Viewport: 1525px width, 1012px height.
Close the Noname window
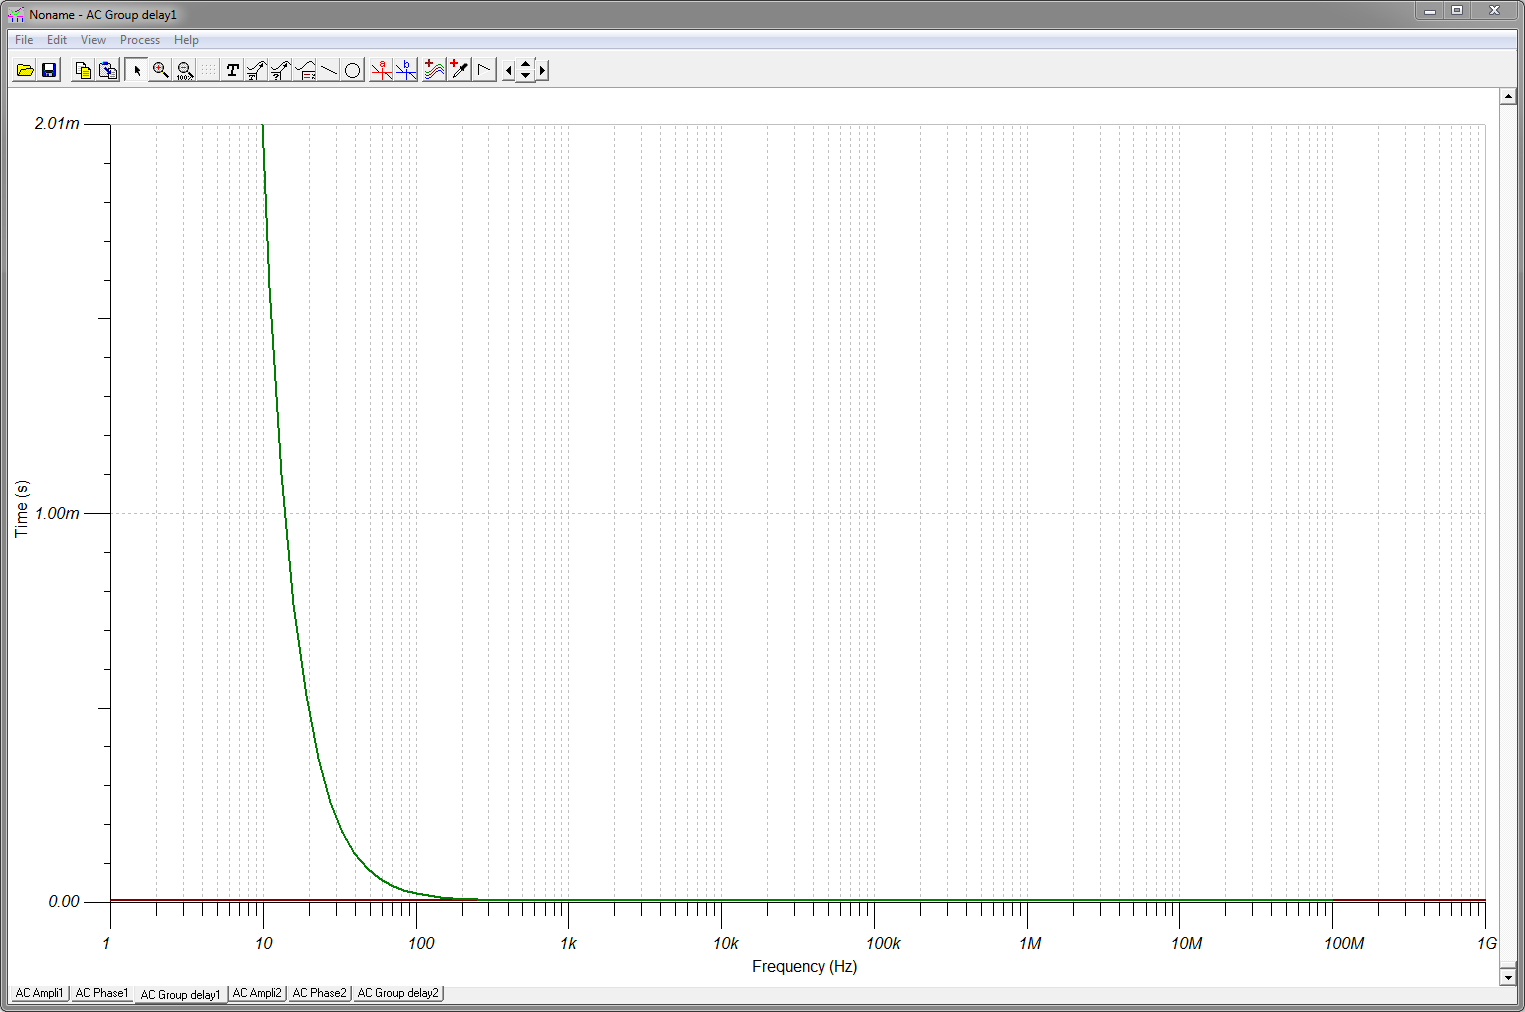[x=1494, y=11]
